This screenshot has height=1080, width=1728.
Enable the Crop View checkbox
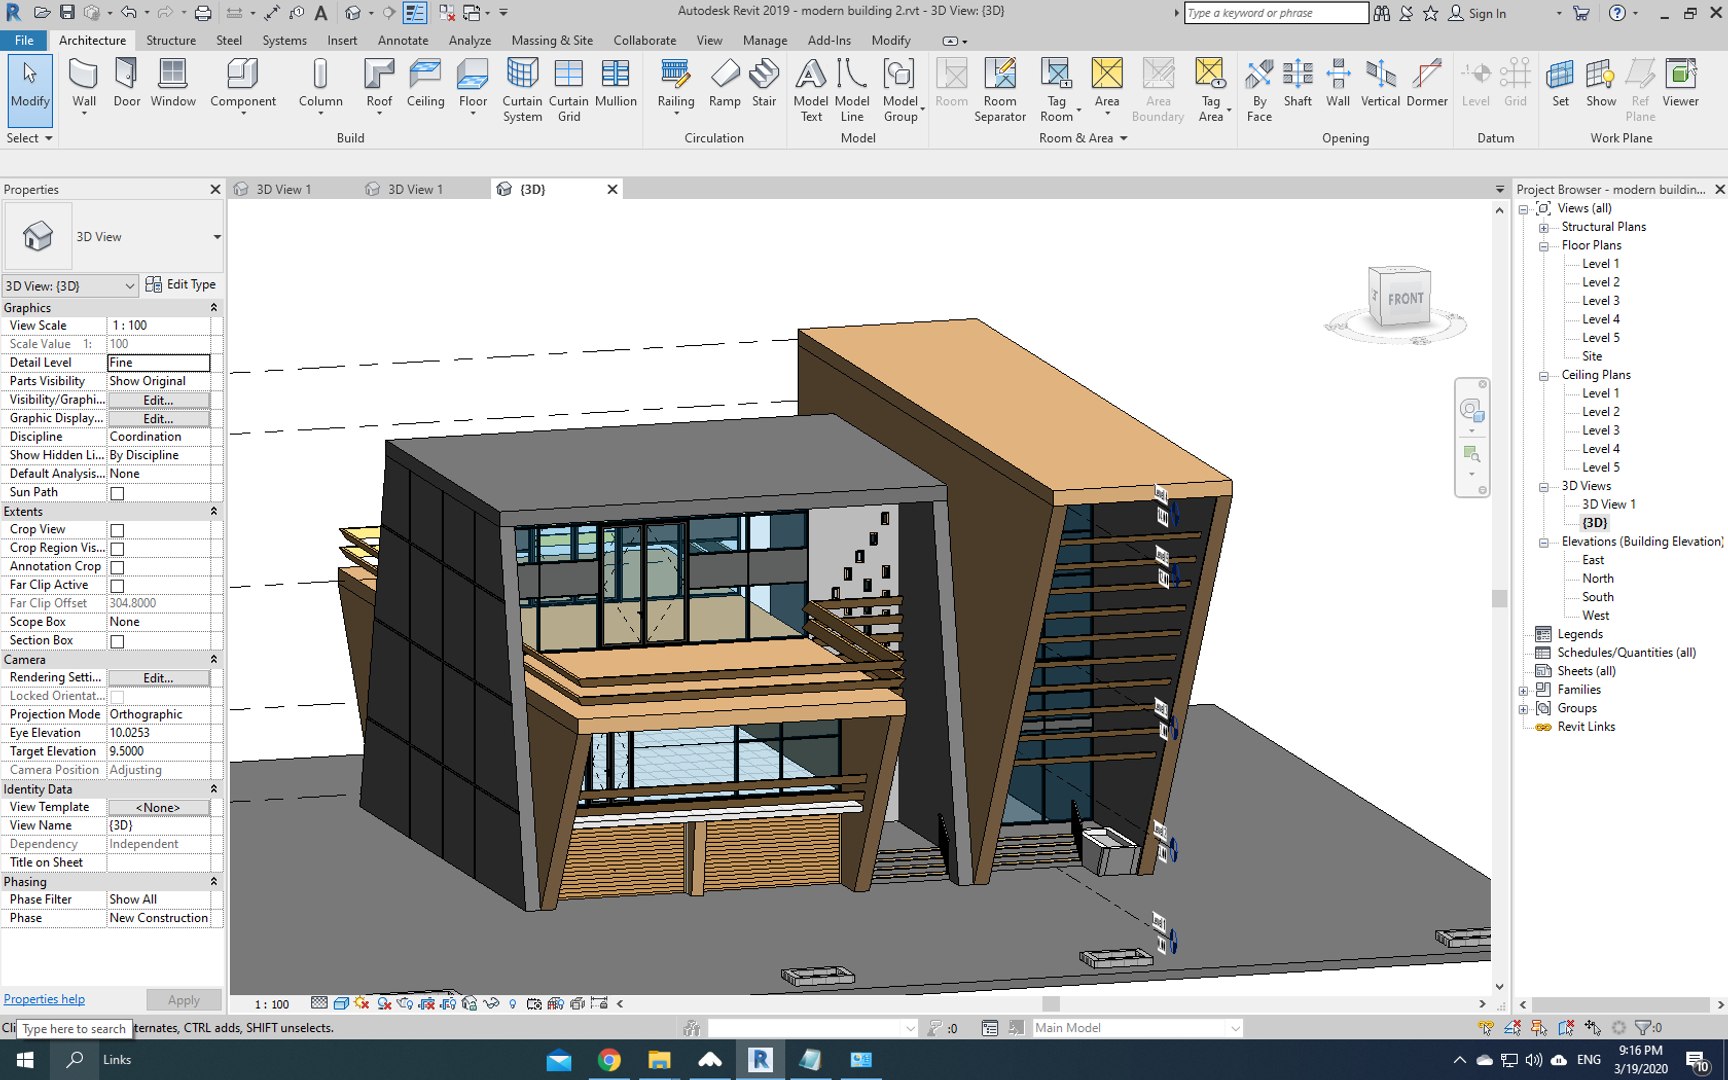(x=117, y=530)
